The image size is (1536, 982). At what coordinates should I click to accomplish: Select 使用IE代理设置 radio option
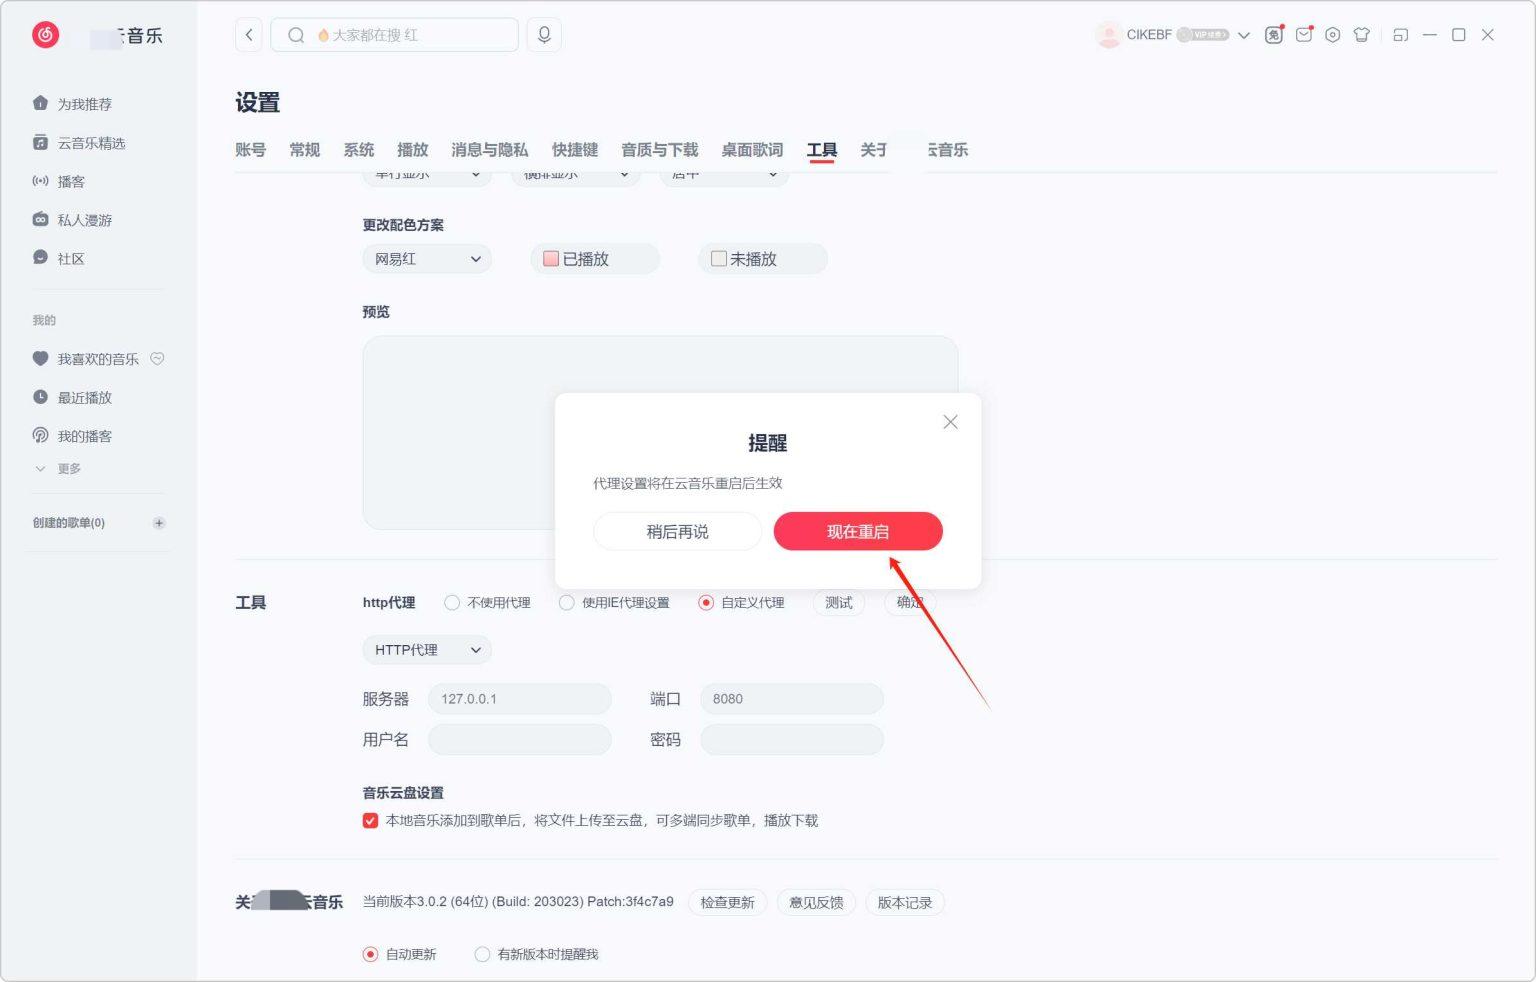tap(567, 603)
